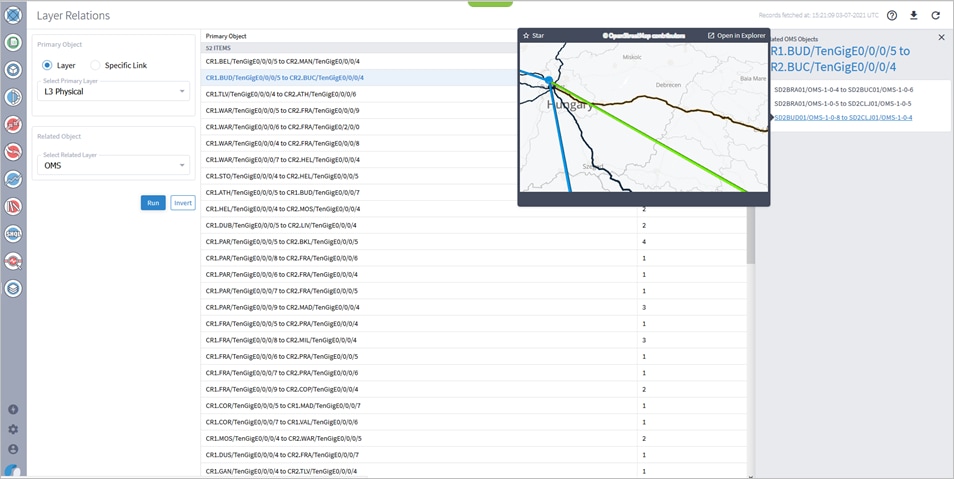This screenshot has width=954, height=479.
Task: Click the blue Budapest node on map
Action: (x=549, y=80)
